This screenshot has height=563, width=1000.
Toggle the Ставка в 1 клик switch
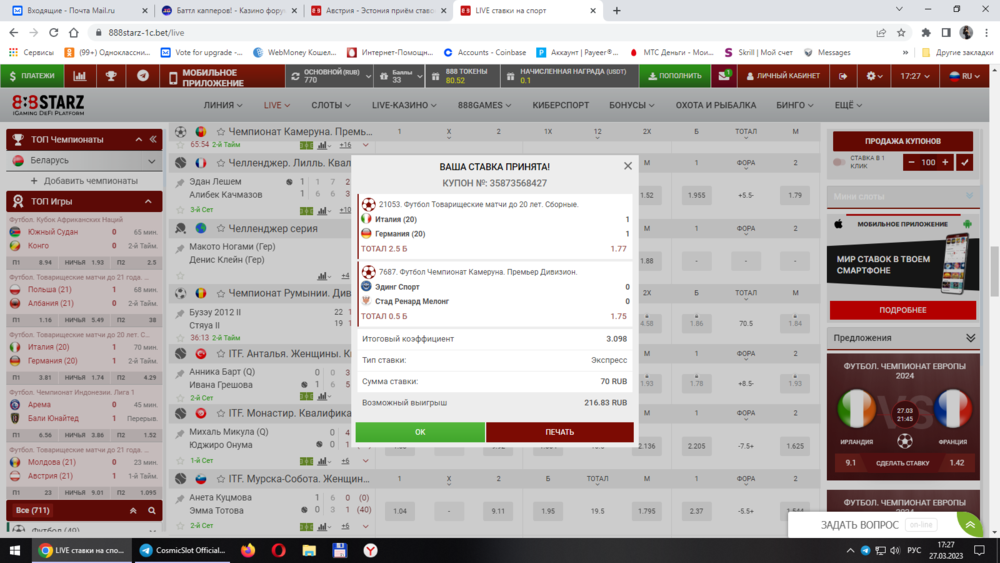pyautogui.click(x=839, y=162)
